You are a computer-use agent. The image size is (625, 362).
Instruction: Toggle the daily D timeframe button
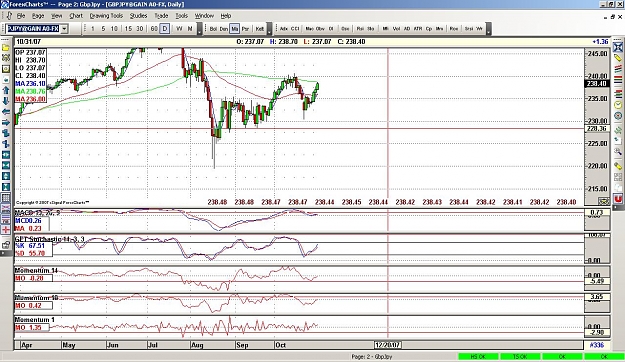coord(165,29)
